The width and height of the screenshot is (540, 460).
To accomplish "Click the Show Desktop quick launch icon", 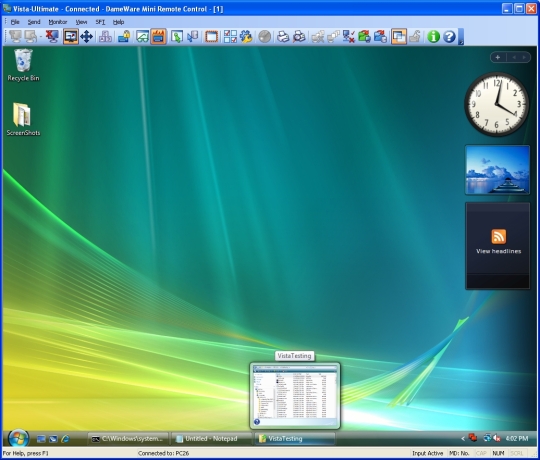I will pyautogui.click(x=41, y=439).
